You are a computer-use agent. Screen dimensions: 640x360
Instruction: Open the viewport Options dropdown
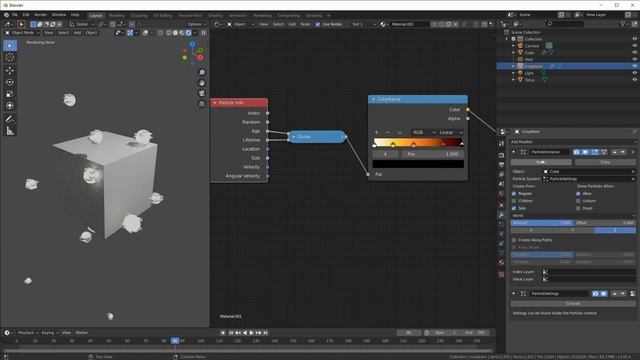pyautogui.click(x=197, y=24)
